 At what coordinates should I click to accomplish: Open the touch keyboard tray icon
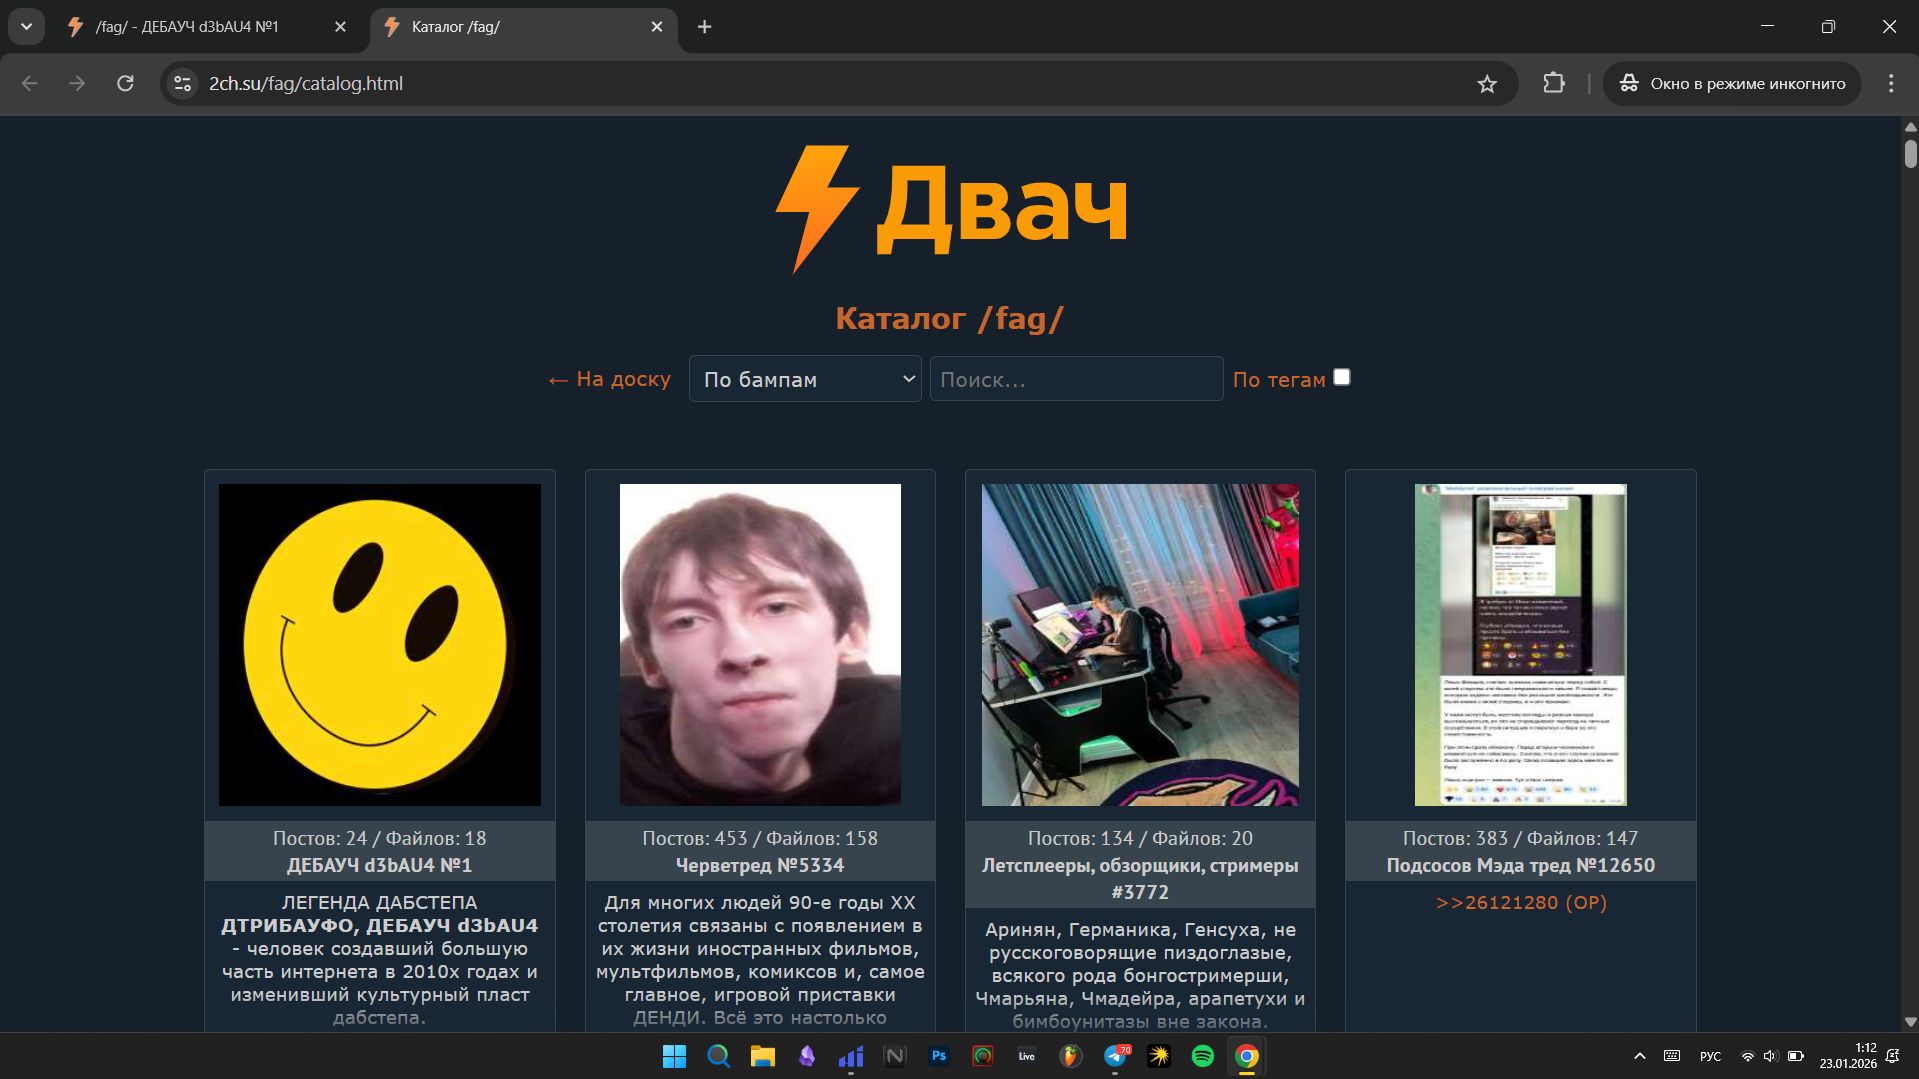(1671, 1056)
